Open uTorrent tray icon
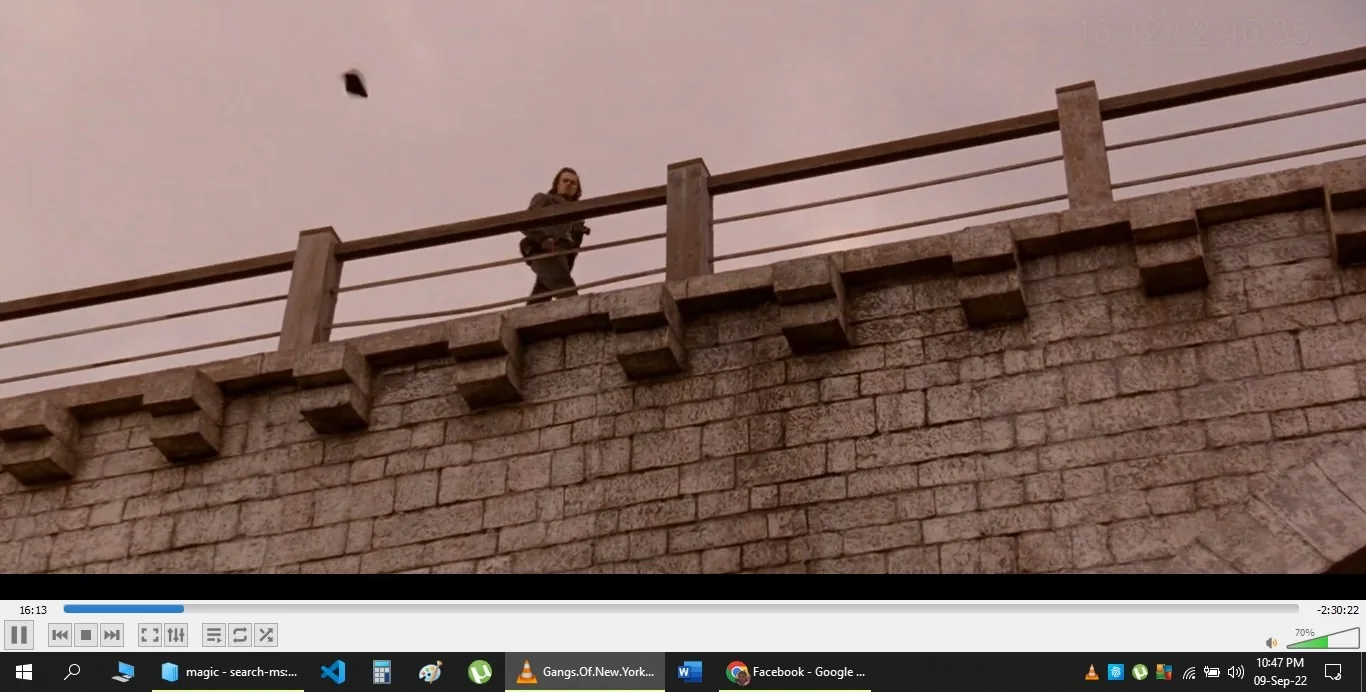This screenshot has height=692, width=1366. point(1140,672)
